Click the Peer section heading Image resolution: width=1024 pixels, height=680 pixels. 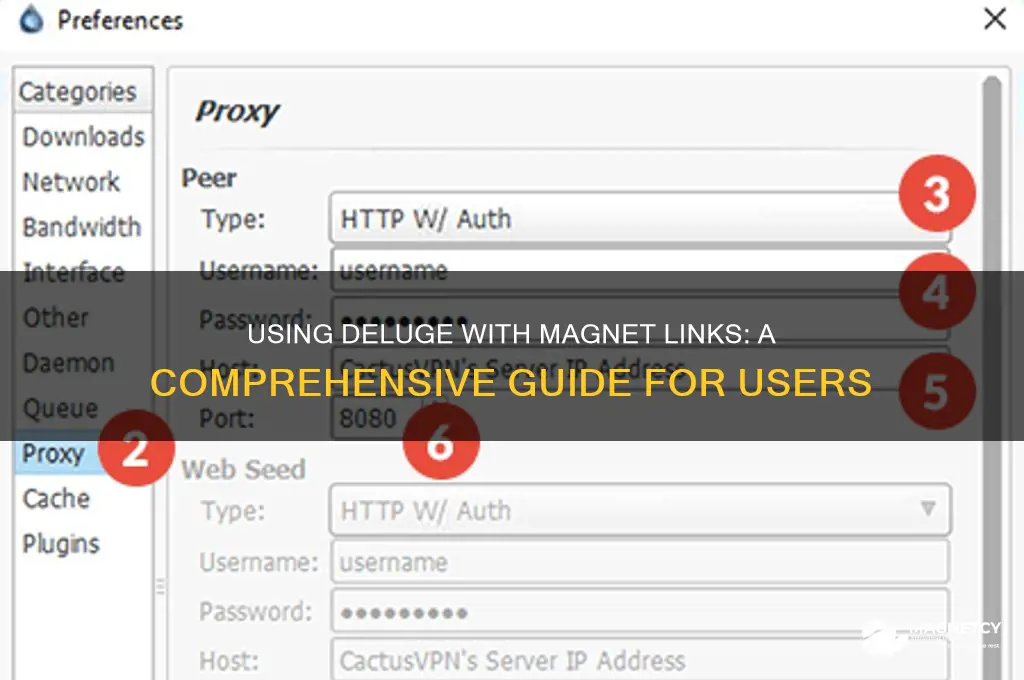coord(209,178)
